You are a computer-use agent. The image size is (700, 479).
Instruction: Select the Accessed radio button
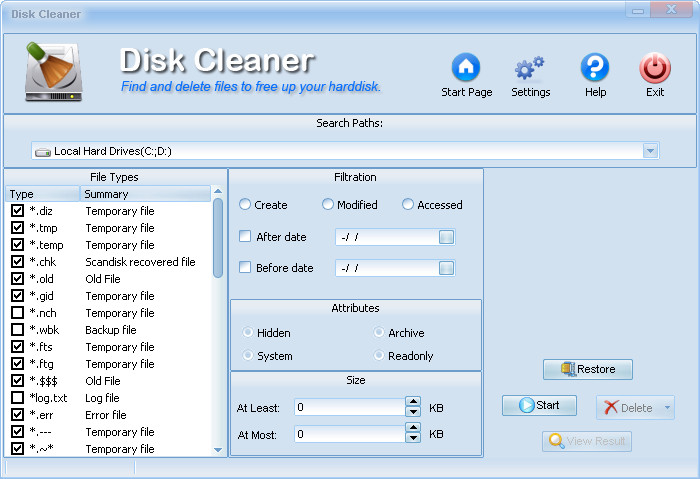(408, 204)
